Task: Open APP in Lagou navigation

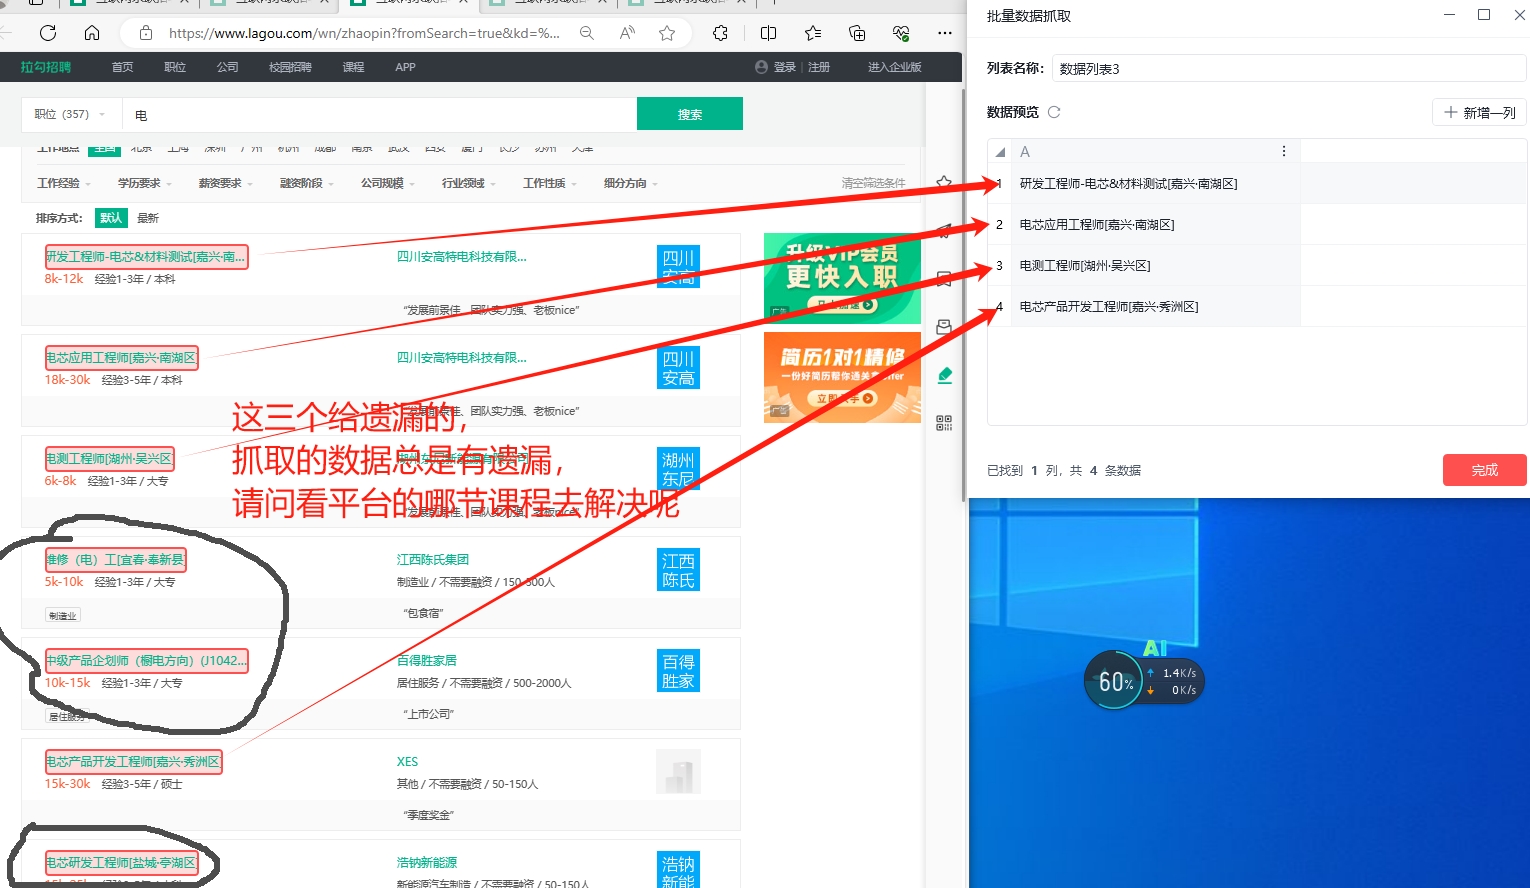Action: point(405,67)
